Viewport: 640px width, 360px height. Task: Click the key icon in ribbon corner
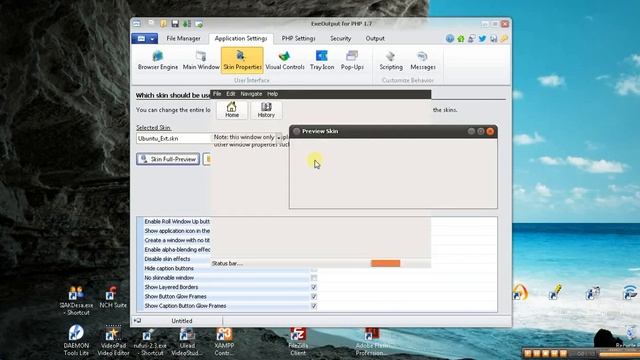point(504,38)
